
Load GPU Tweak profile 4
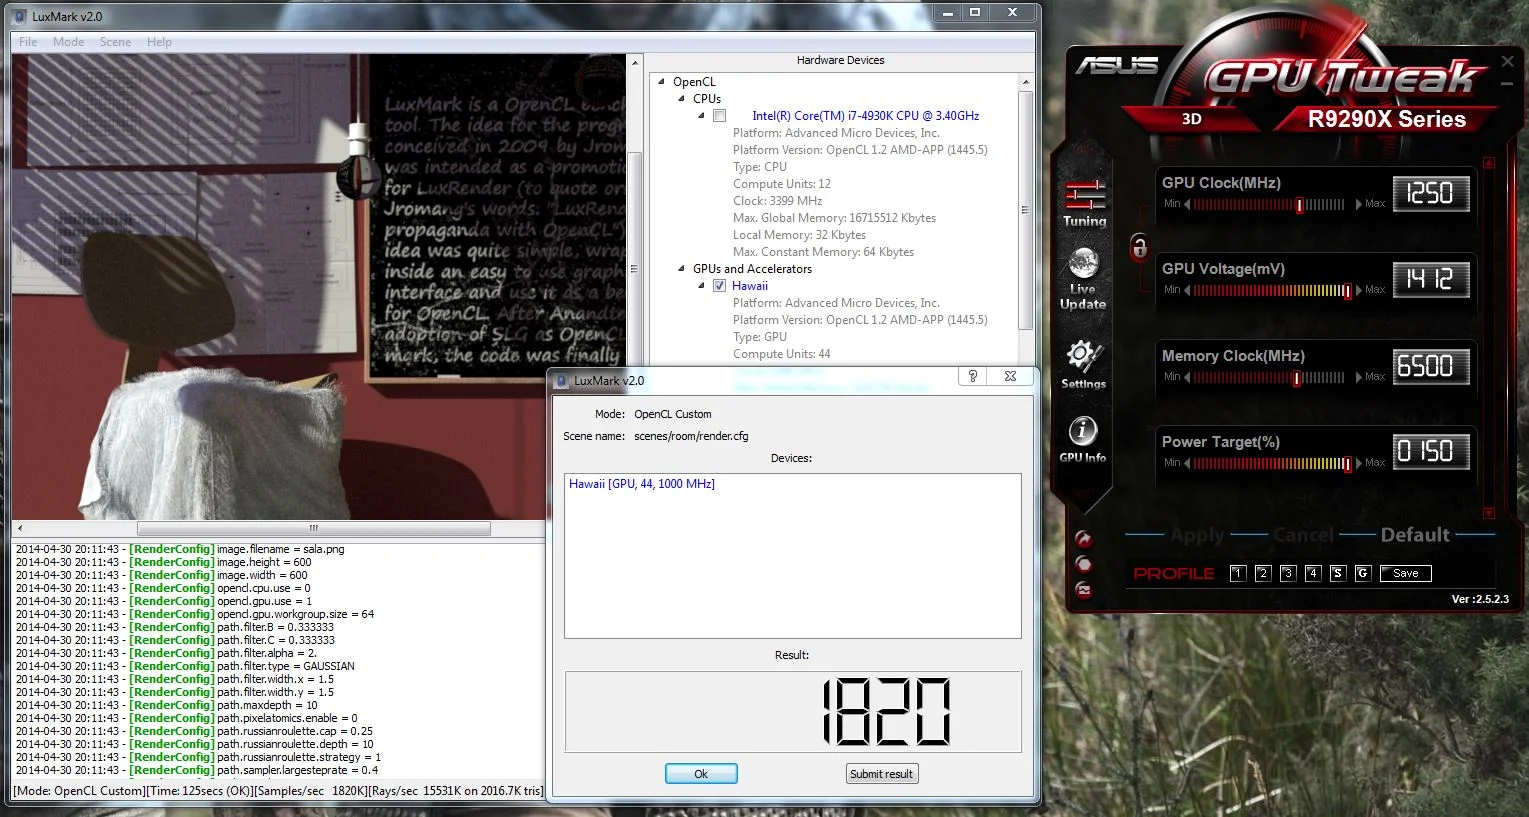coord(1313,573)
